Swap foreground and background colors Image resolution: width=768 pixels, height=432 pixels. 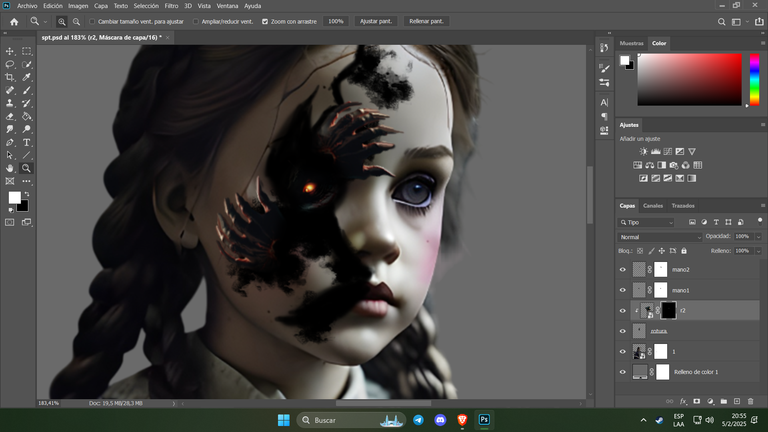26,194
